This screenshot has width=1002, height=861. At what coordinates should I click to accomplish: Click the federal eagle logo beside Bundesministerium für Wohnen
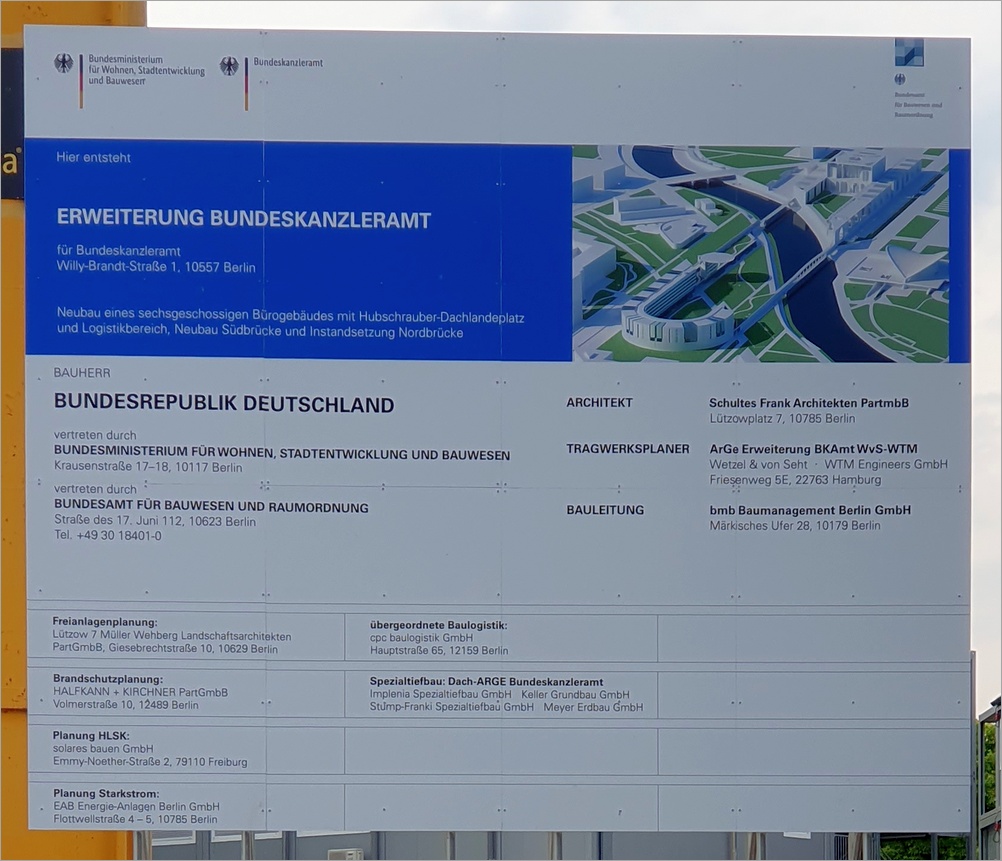[63, 63]
